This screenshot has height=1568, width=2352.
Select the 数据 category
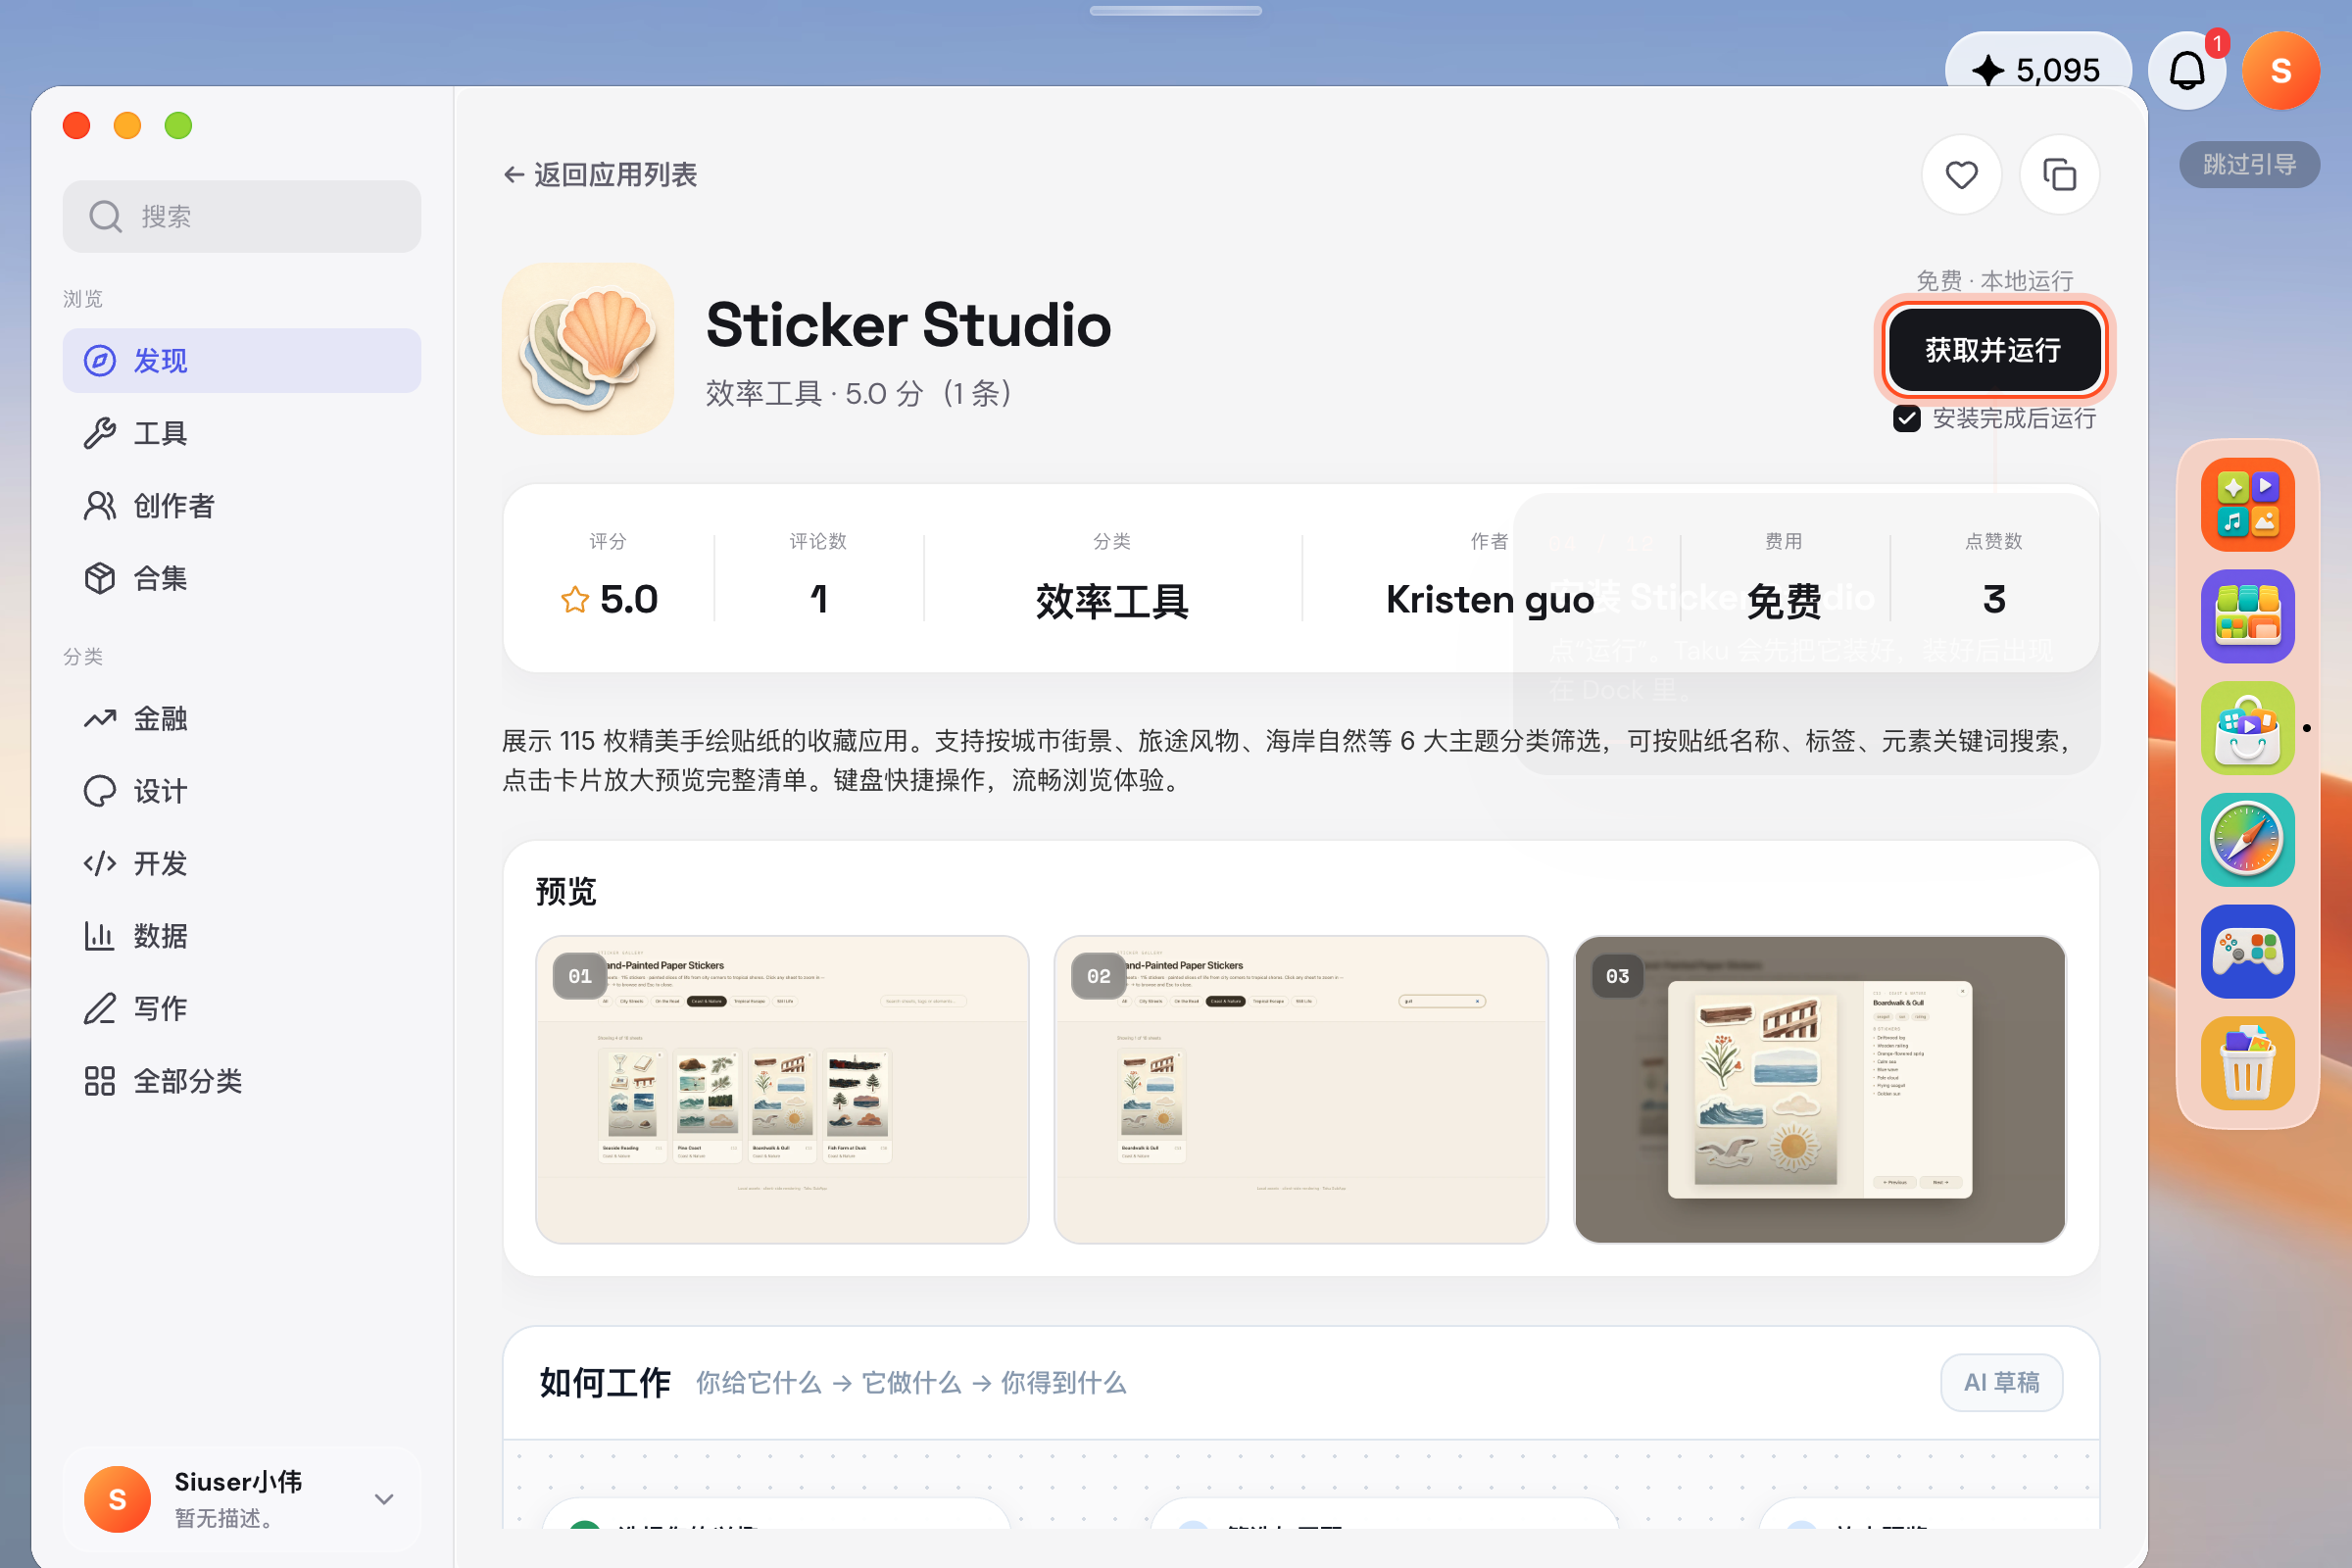pyautogui.click(x=242, y=936)
